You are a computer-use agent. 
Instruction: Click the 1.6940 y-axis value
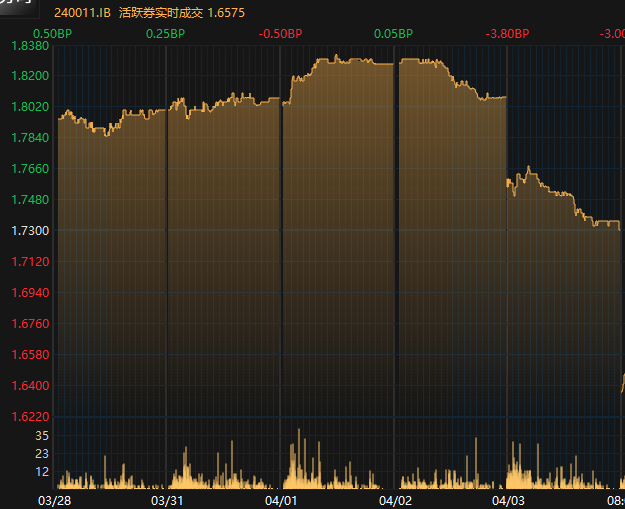pos(30,293)
